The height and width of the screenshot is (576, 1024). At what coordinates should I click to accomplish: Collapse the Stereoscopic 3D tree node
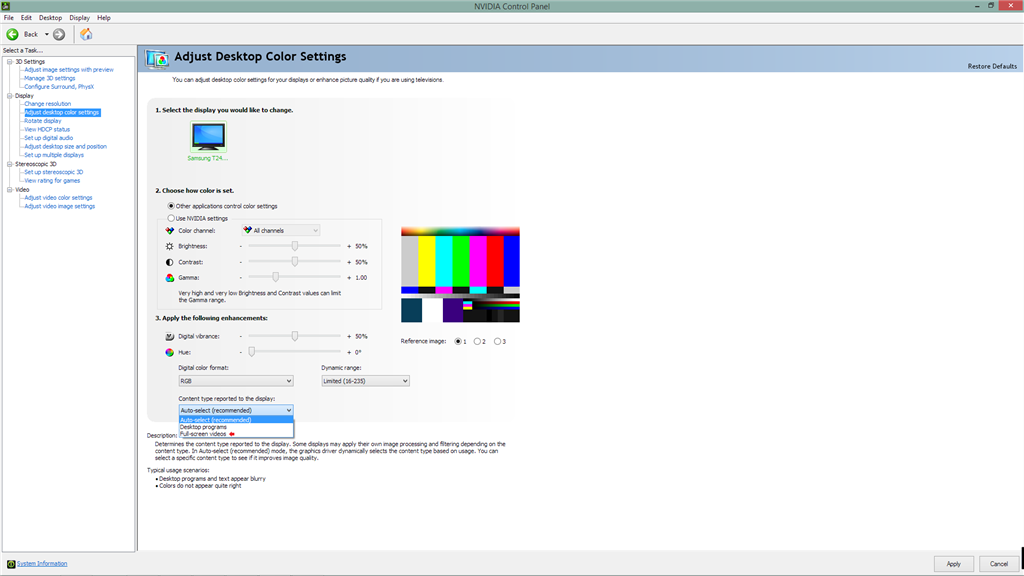10,164
